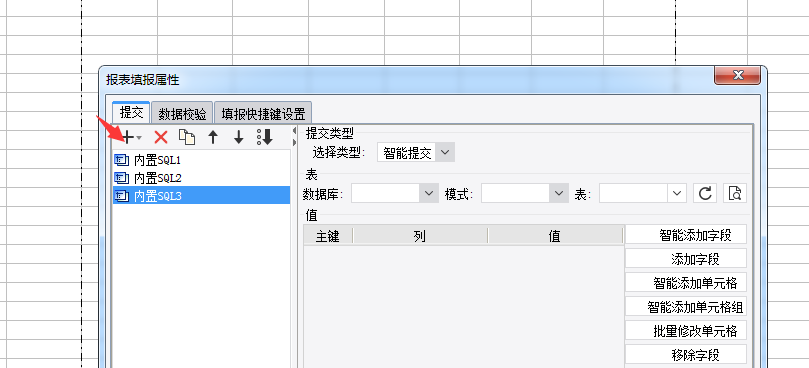
Task: Click the sort items icon
Action: [265, 137]
